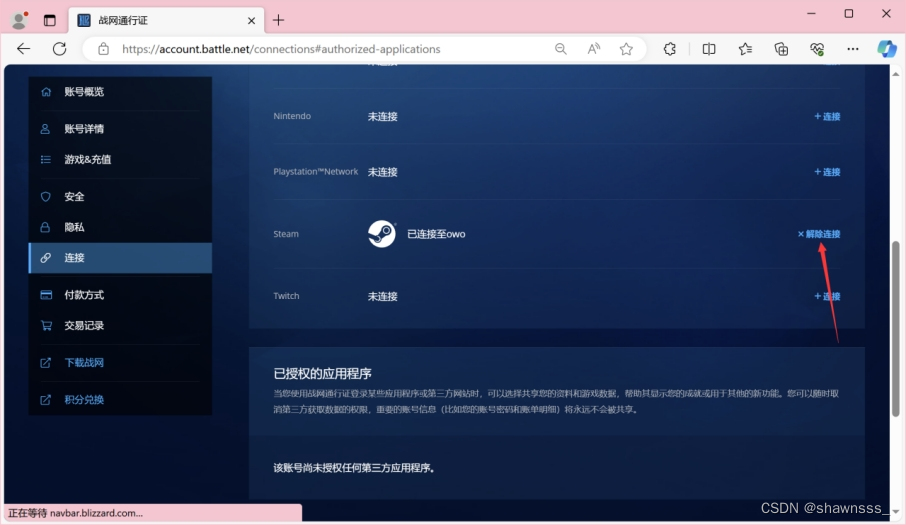Open the collections icon
The image size is (906, 525).
coord(781,49)
